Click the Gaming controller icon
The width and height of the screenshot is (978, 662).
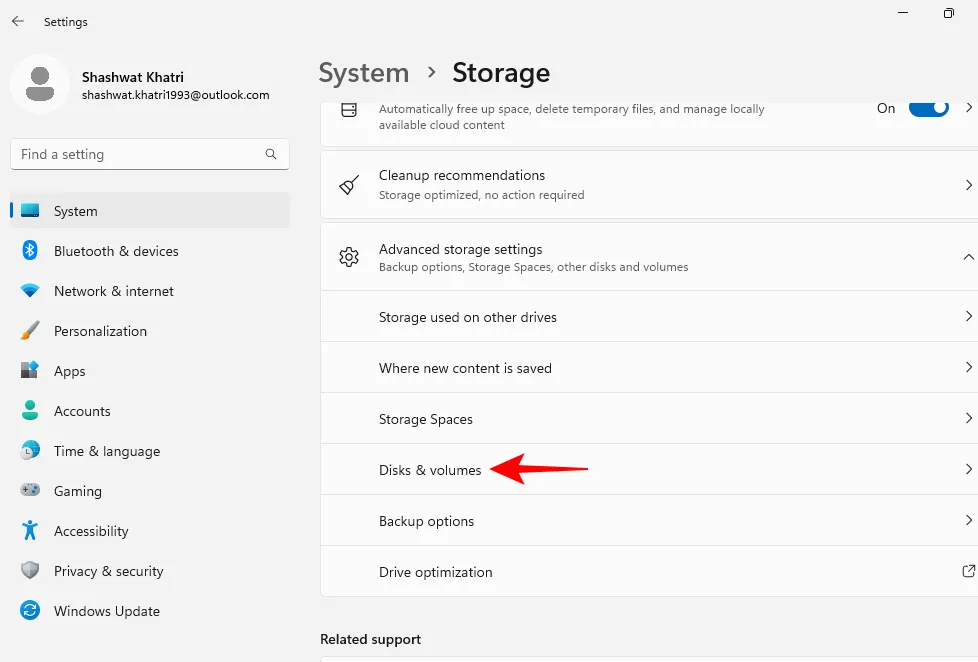pos(30,490)
